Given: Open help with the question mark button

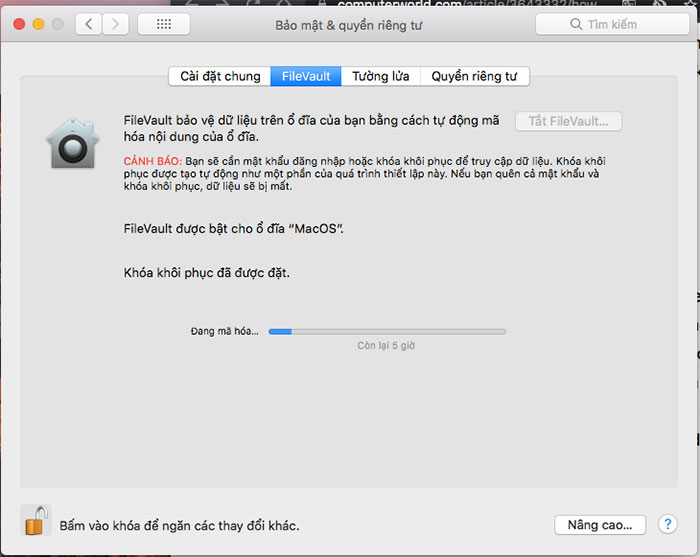Looking at the screenshot, I should pyautogui.click(x=667, y=524).
